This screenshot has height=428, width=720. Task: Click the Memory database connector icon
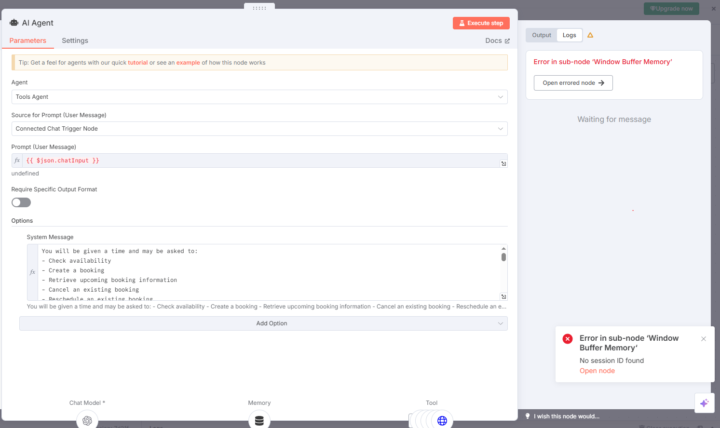pyautogui.click(x=259, y=420)
